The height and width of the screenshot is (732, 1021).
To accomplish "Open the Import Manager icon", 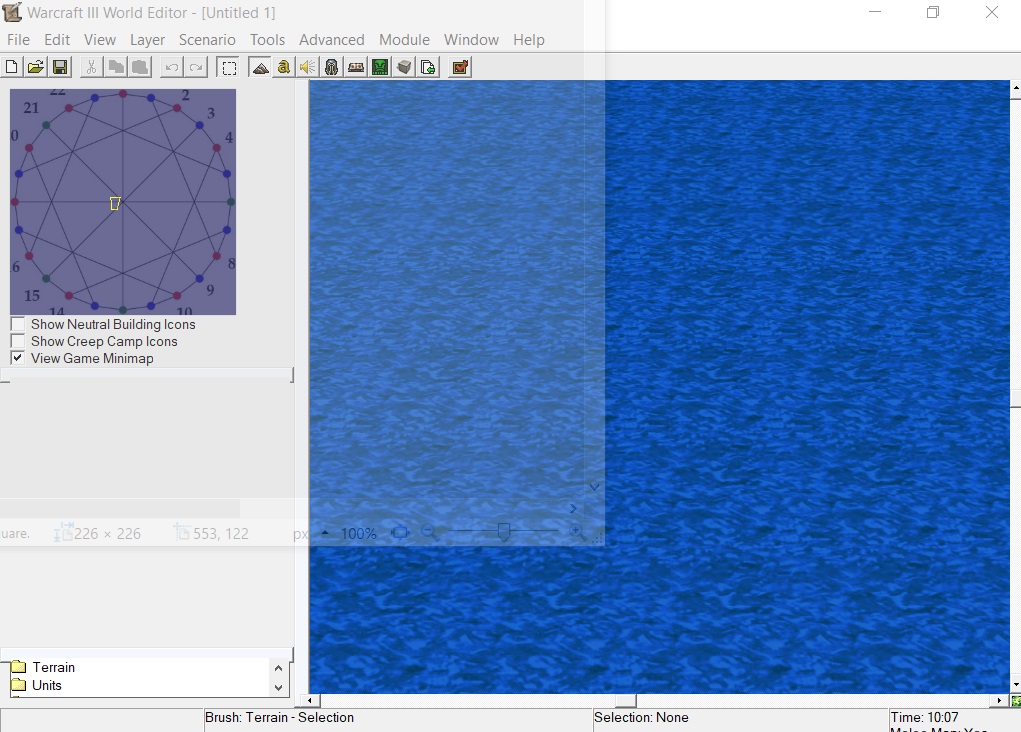I will click(x=428, y=67).
